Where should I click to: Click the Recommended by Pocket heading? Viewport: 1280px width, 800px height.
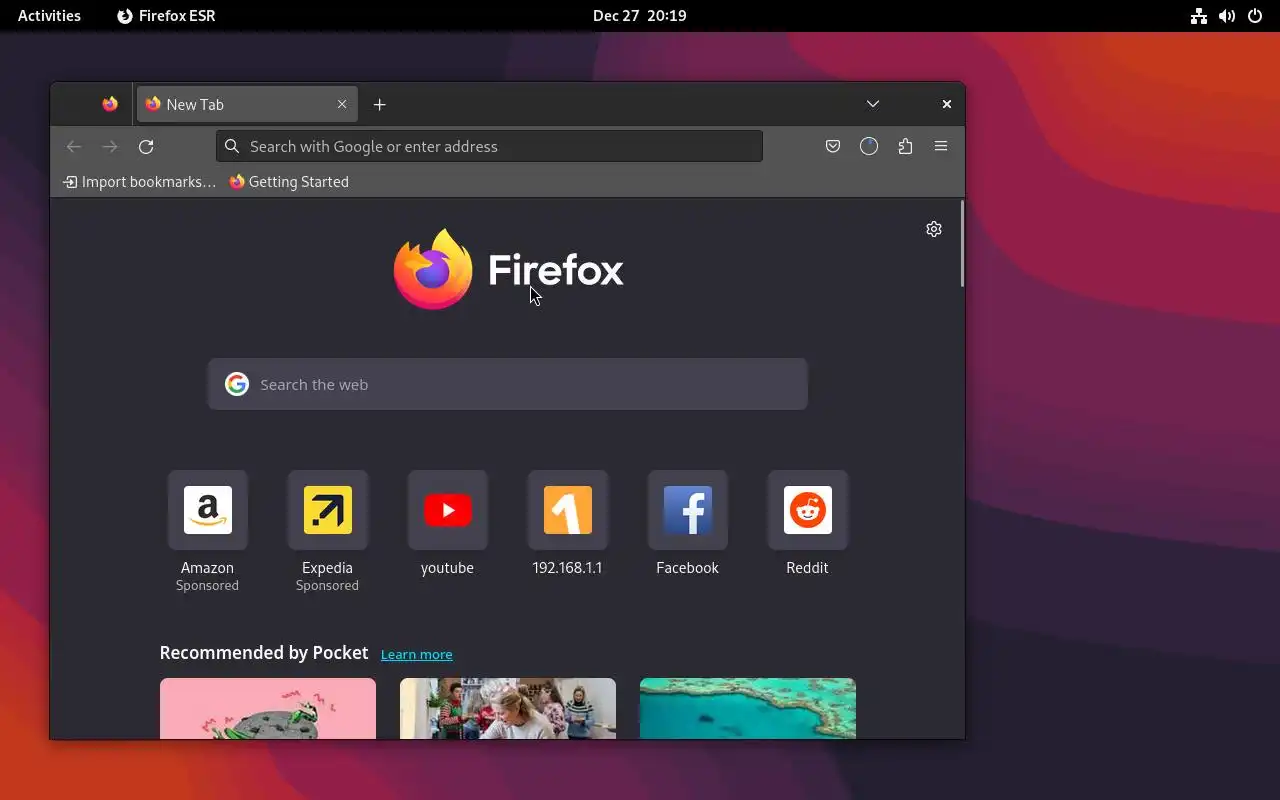click(264, 653)
